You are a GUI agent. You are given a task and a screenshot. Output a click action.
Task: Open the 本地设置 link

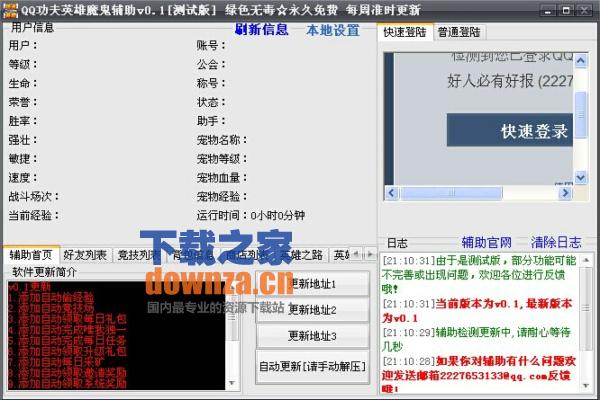click(333, 30)
